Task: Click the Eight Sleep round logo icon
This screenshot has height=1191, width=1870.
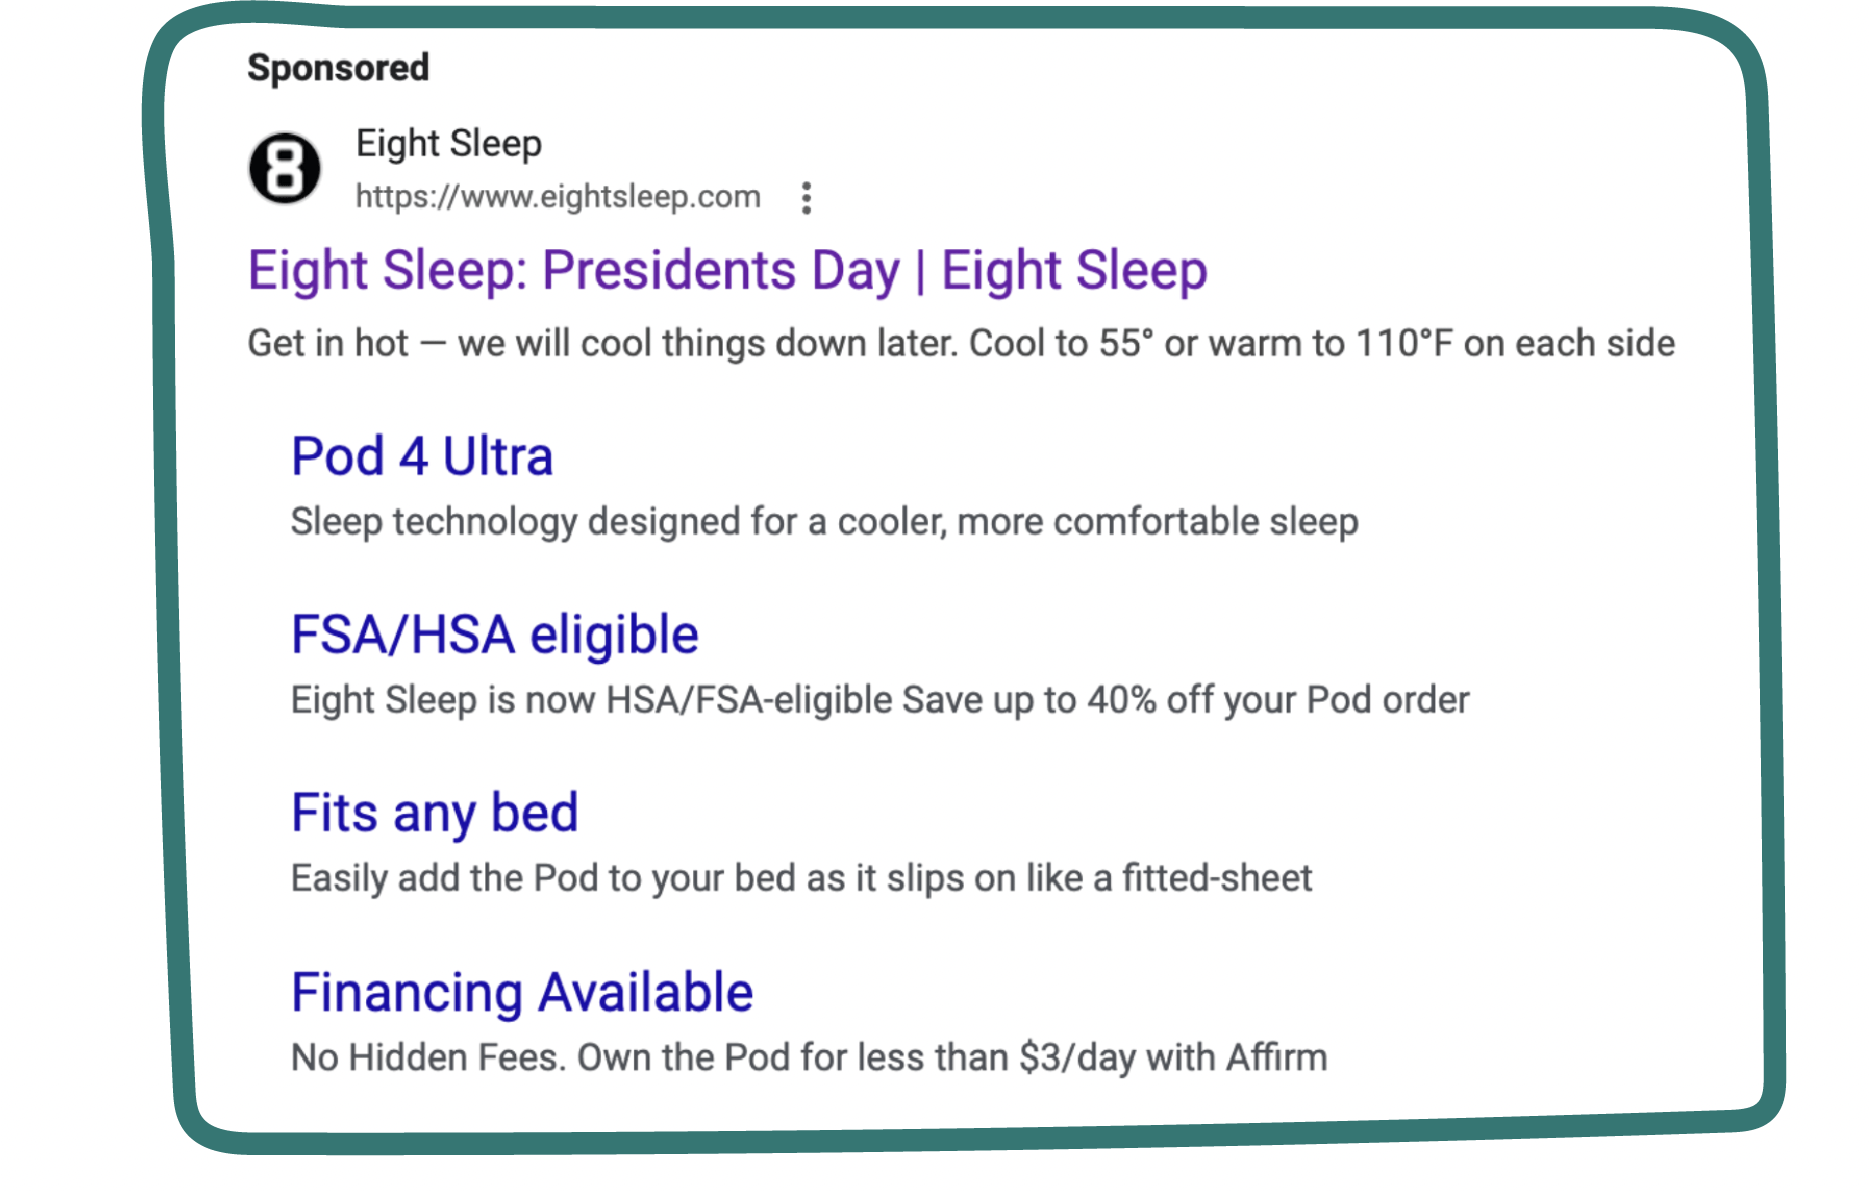Action: (x=285, y=168)
